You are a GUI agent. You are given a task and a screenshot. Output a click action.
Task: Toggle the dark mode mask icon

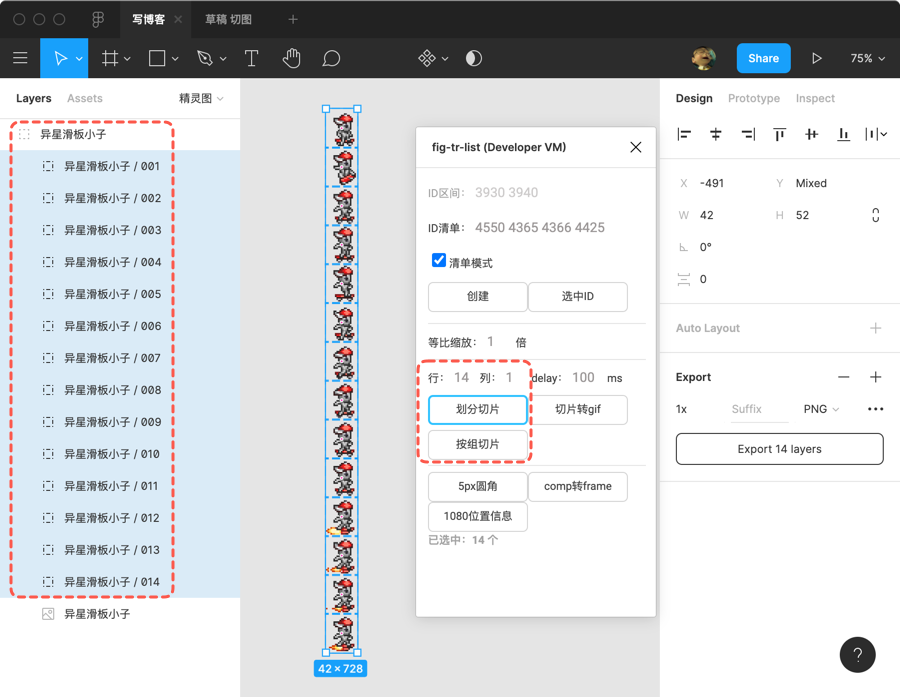coord(474,58)
